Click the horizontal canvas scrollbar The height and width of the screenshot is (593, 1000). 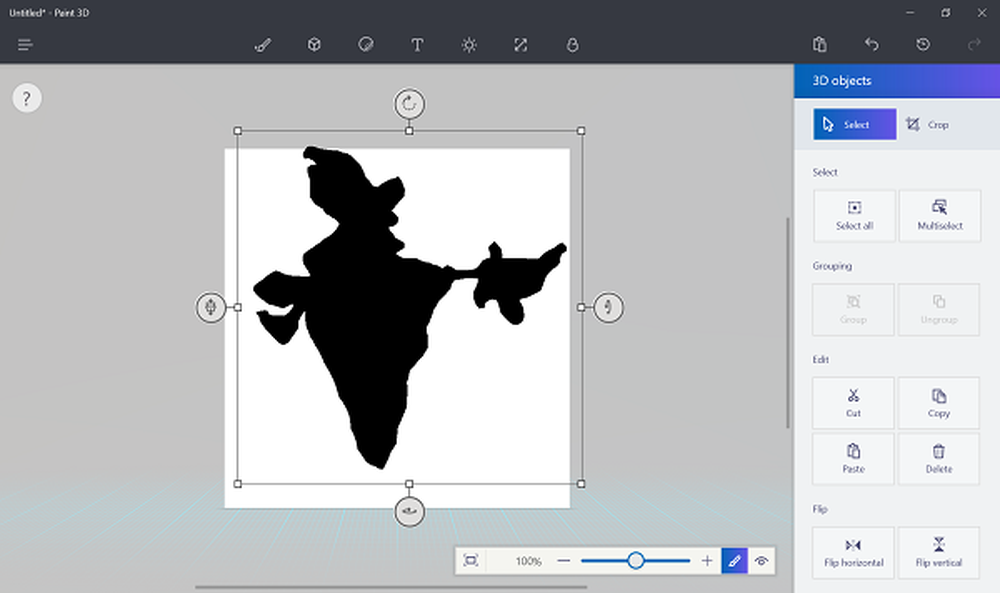[391, 587]
